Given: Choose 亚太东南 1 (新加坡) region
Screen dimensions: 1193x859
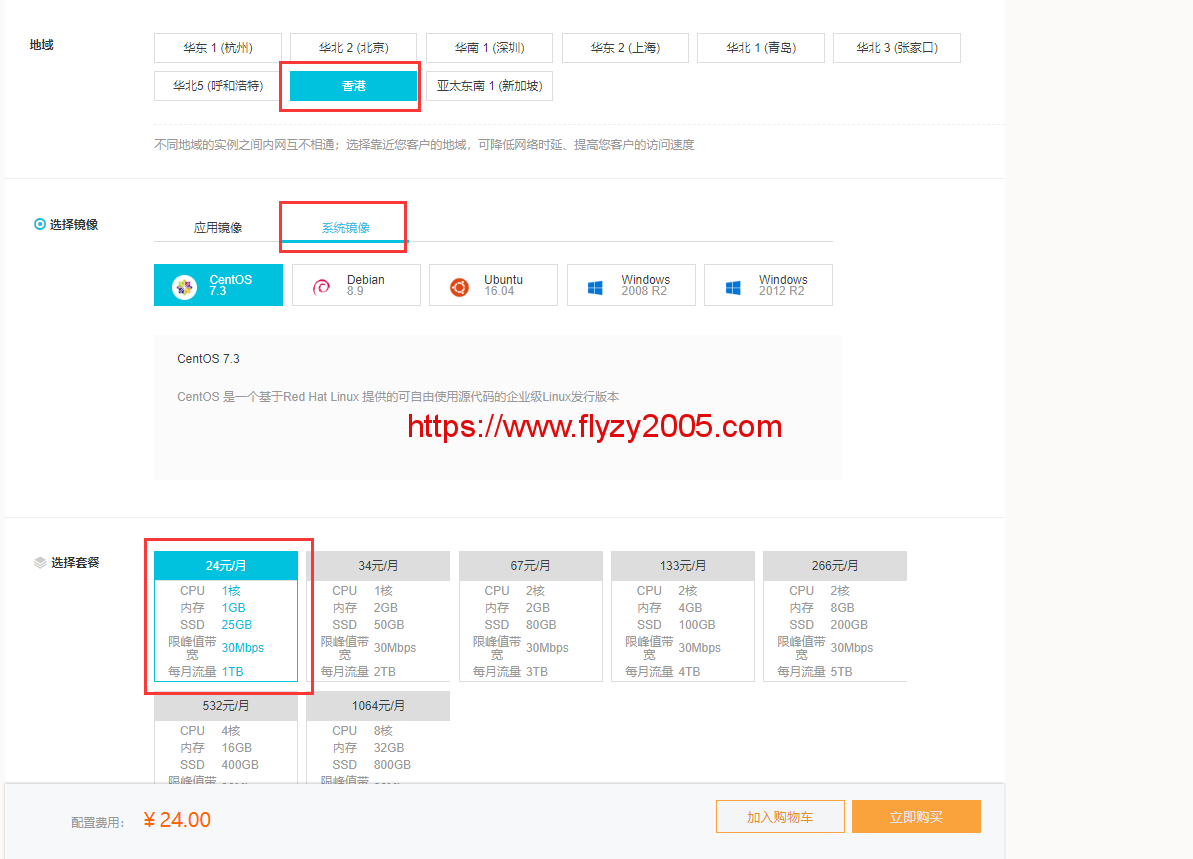Looking at the screenshot, I should (489, 86).
